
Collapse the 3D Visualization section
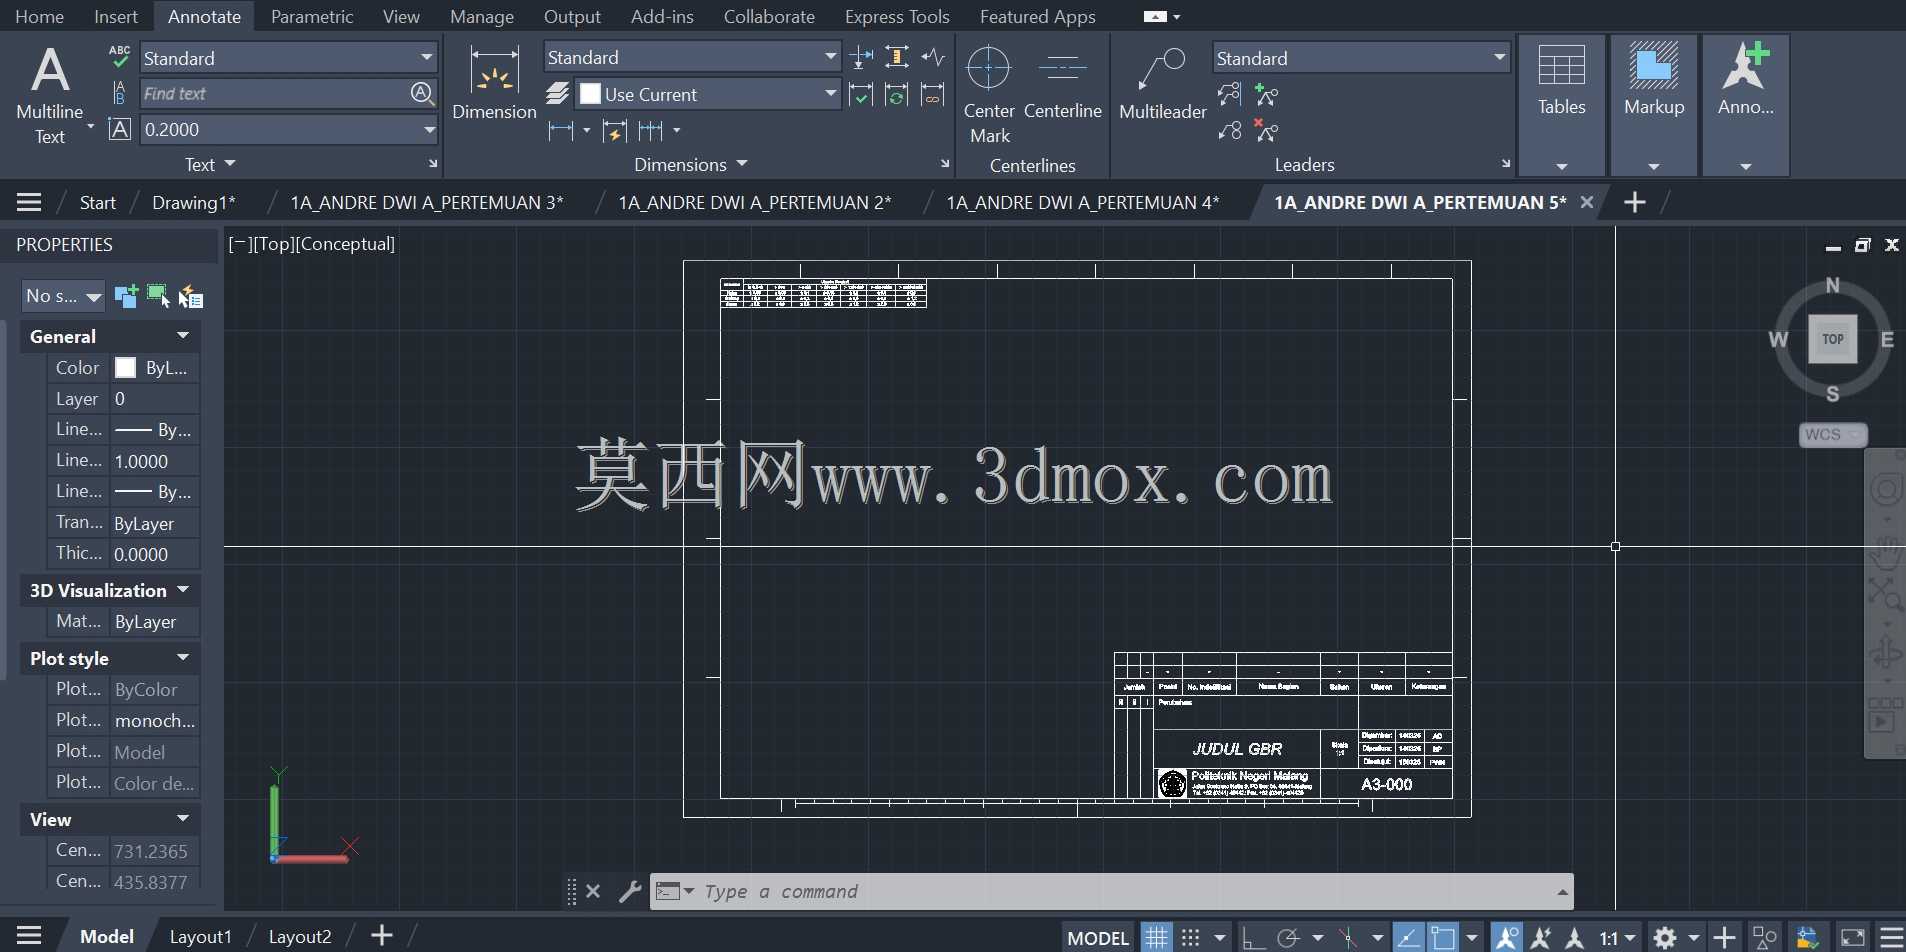click(183, 590)
